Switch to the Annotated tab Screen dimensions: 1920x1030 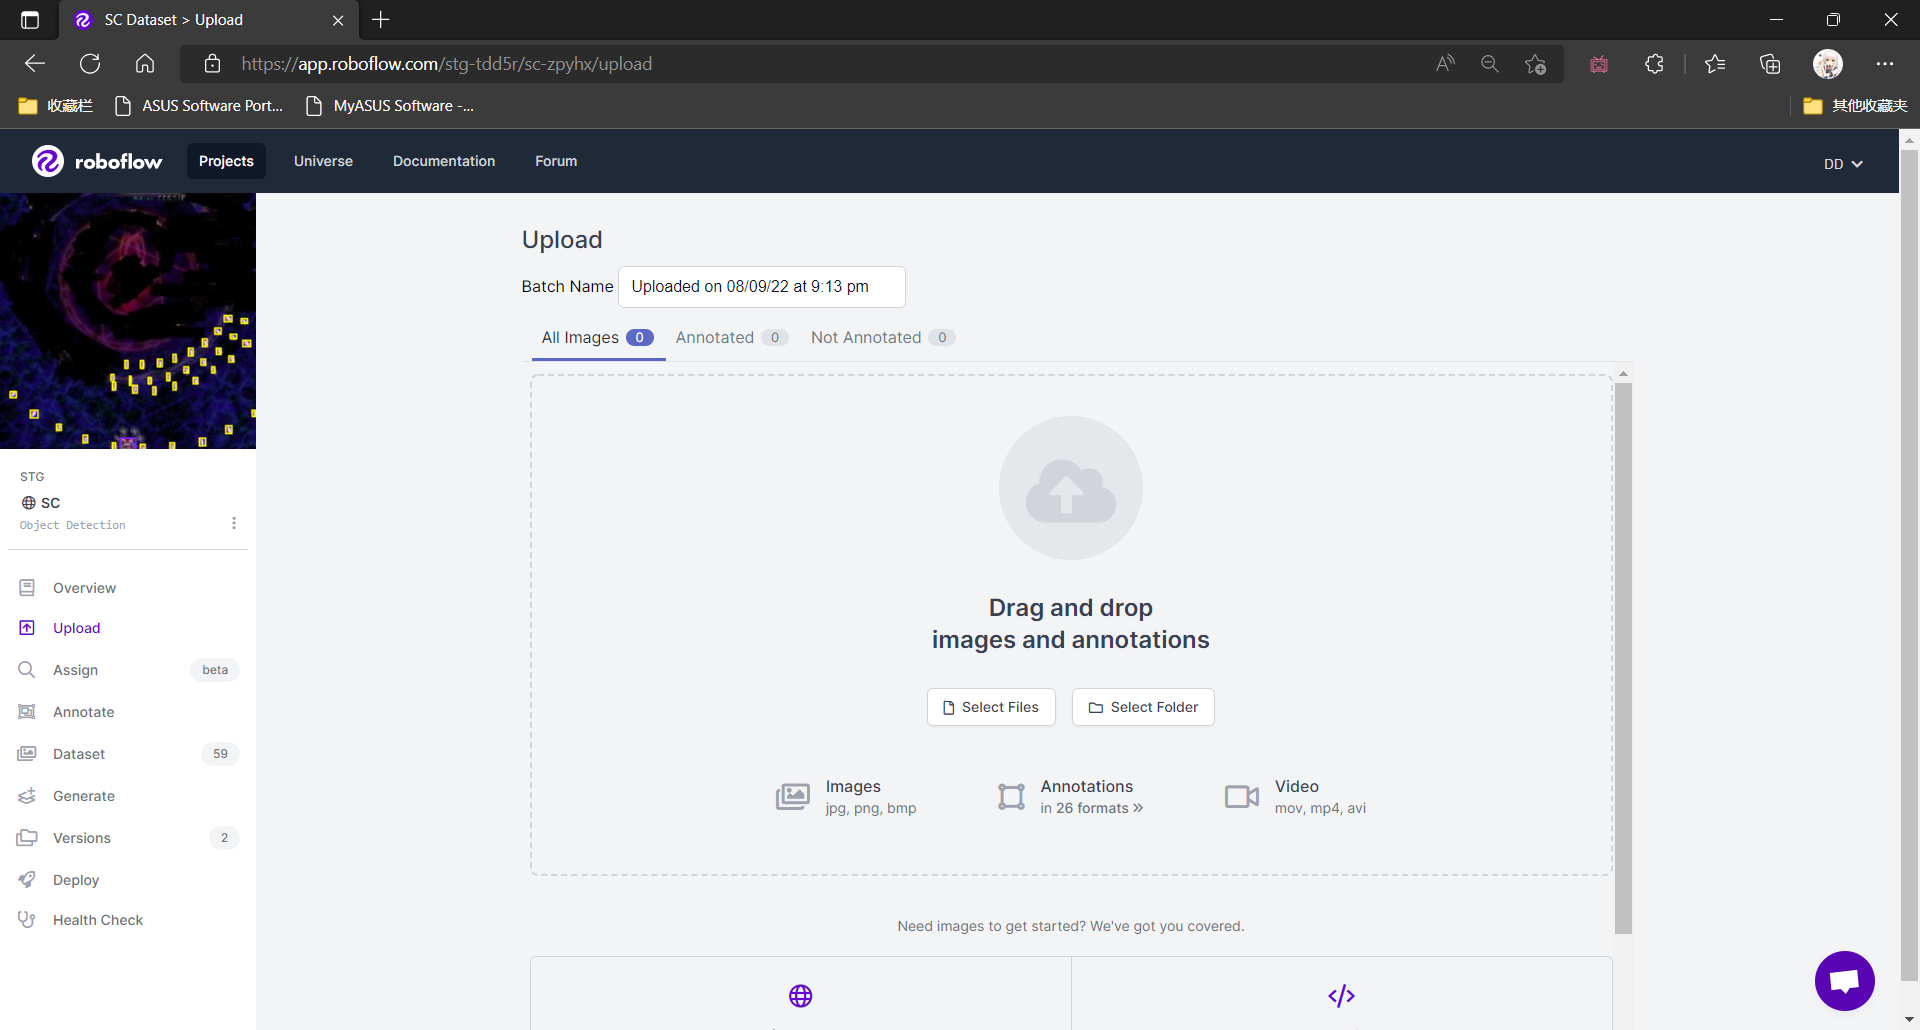tap(713, 337)
